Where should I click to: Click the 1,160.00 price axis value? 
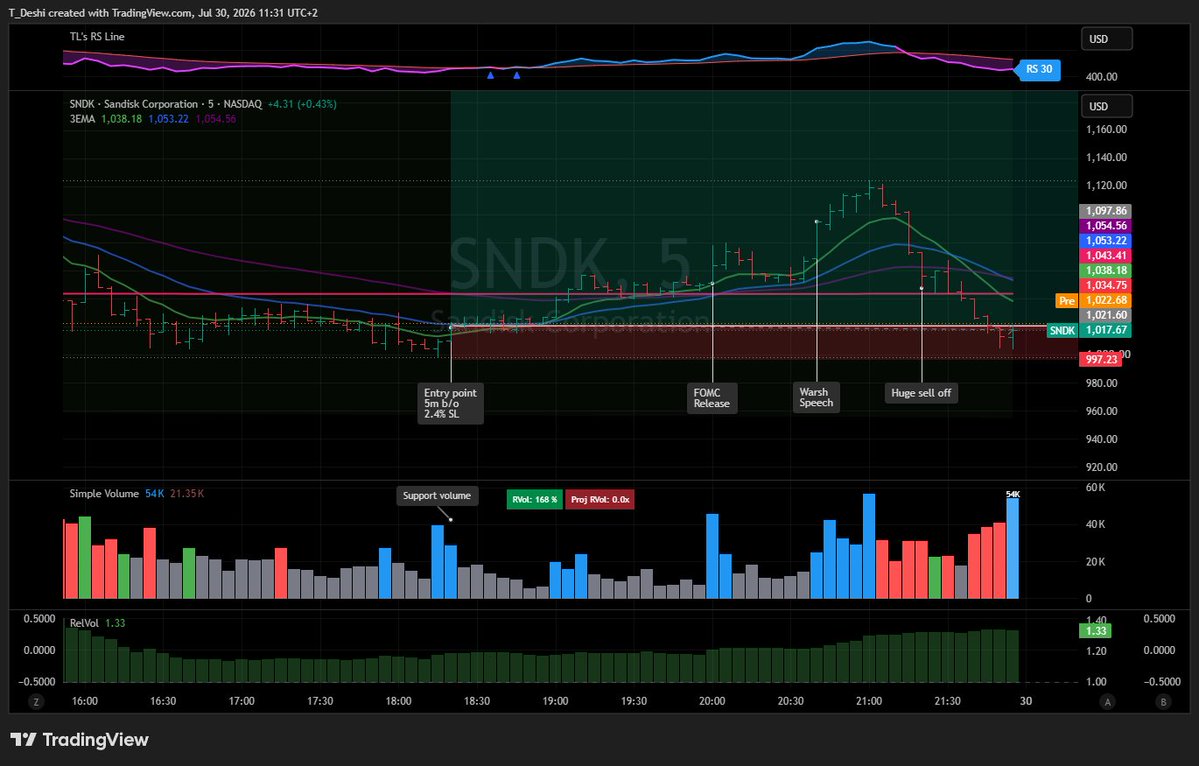1106,129
